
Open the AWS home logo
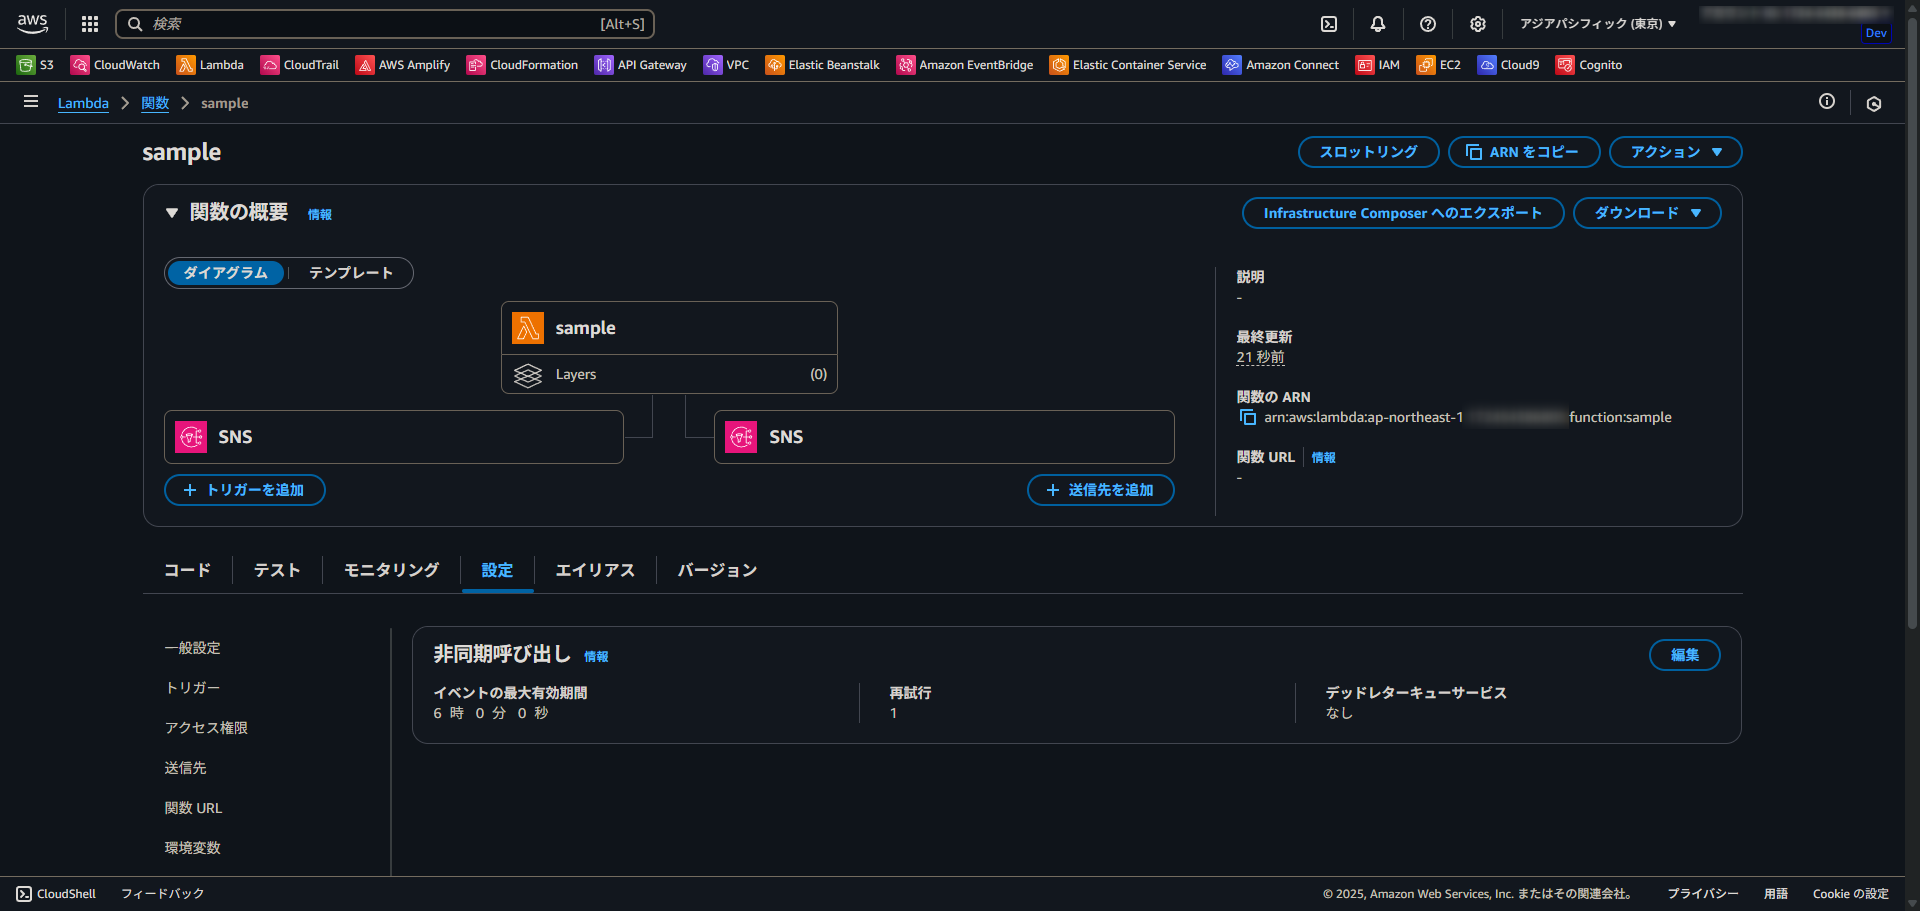tap(32, 24)
